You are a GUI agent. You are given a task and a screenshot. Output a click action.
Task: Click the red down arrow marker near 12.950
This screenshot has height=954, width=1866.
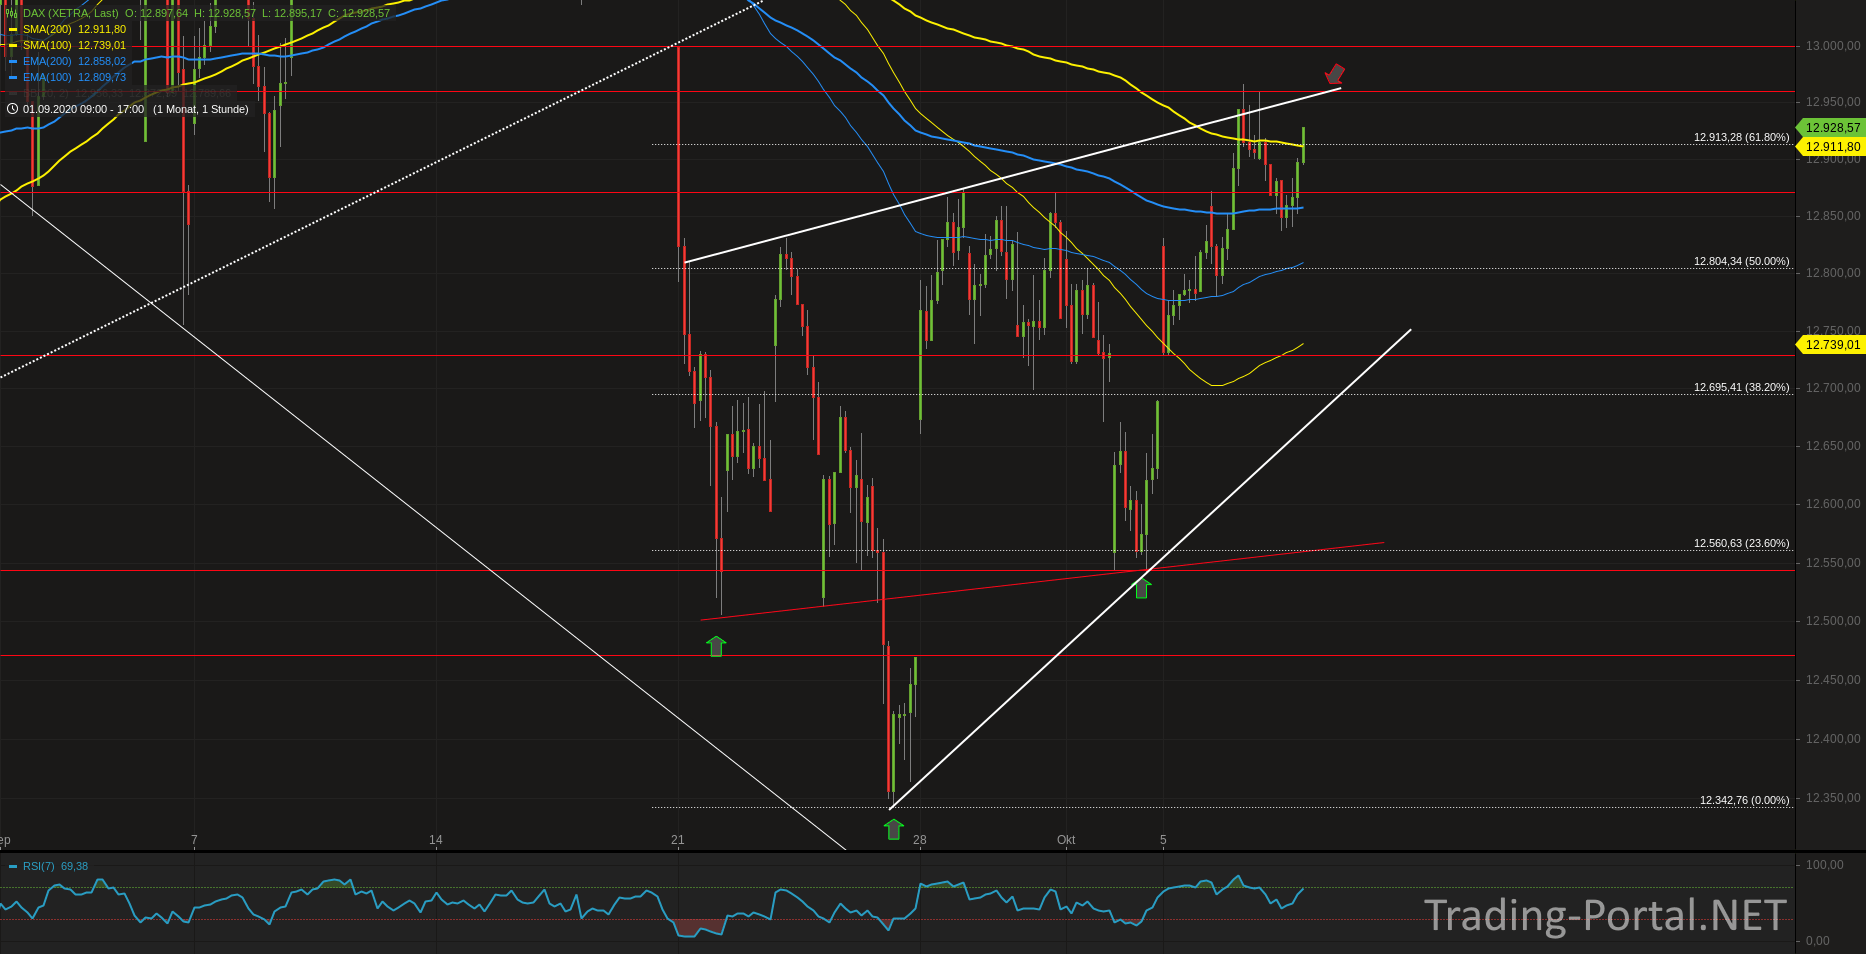click(x=1335, y=74)
